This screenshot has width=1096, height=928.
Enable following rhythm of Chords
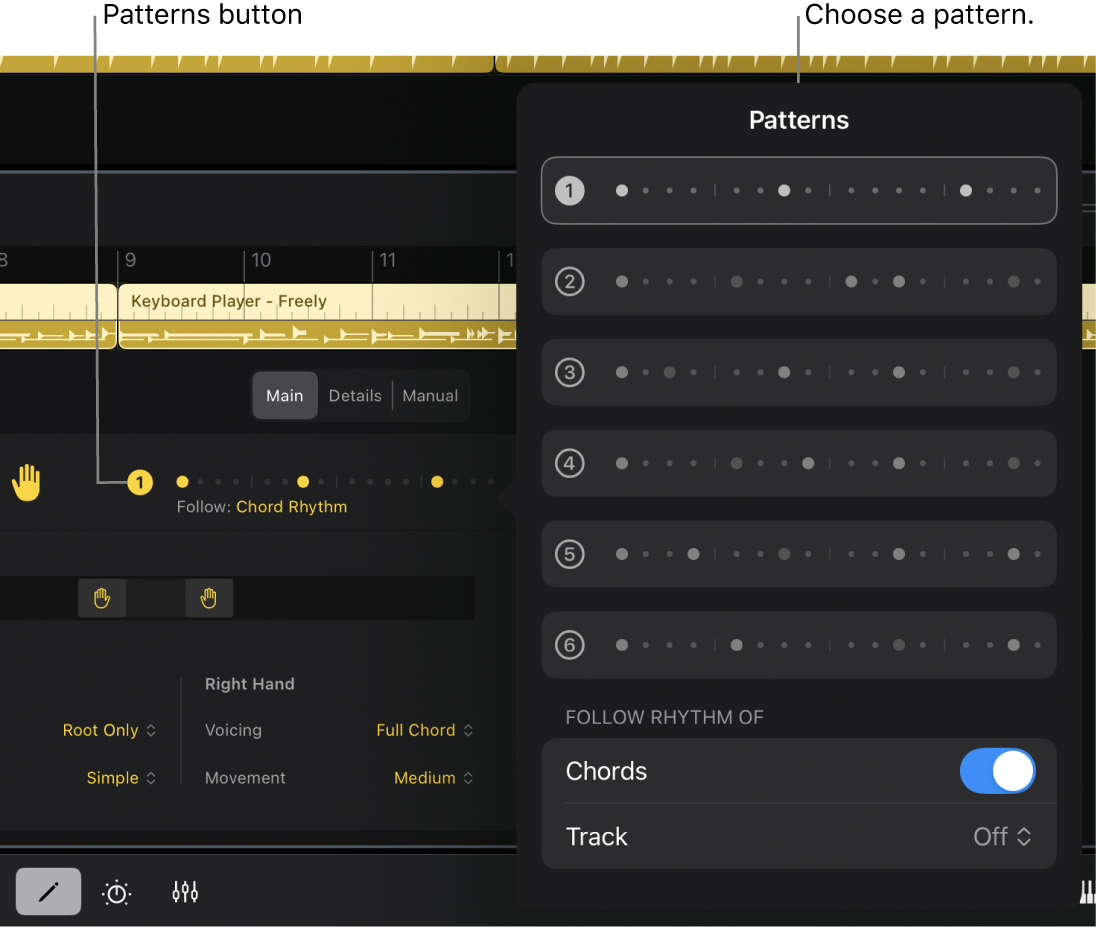pos(997,770)
